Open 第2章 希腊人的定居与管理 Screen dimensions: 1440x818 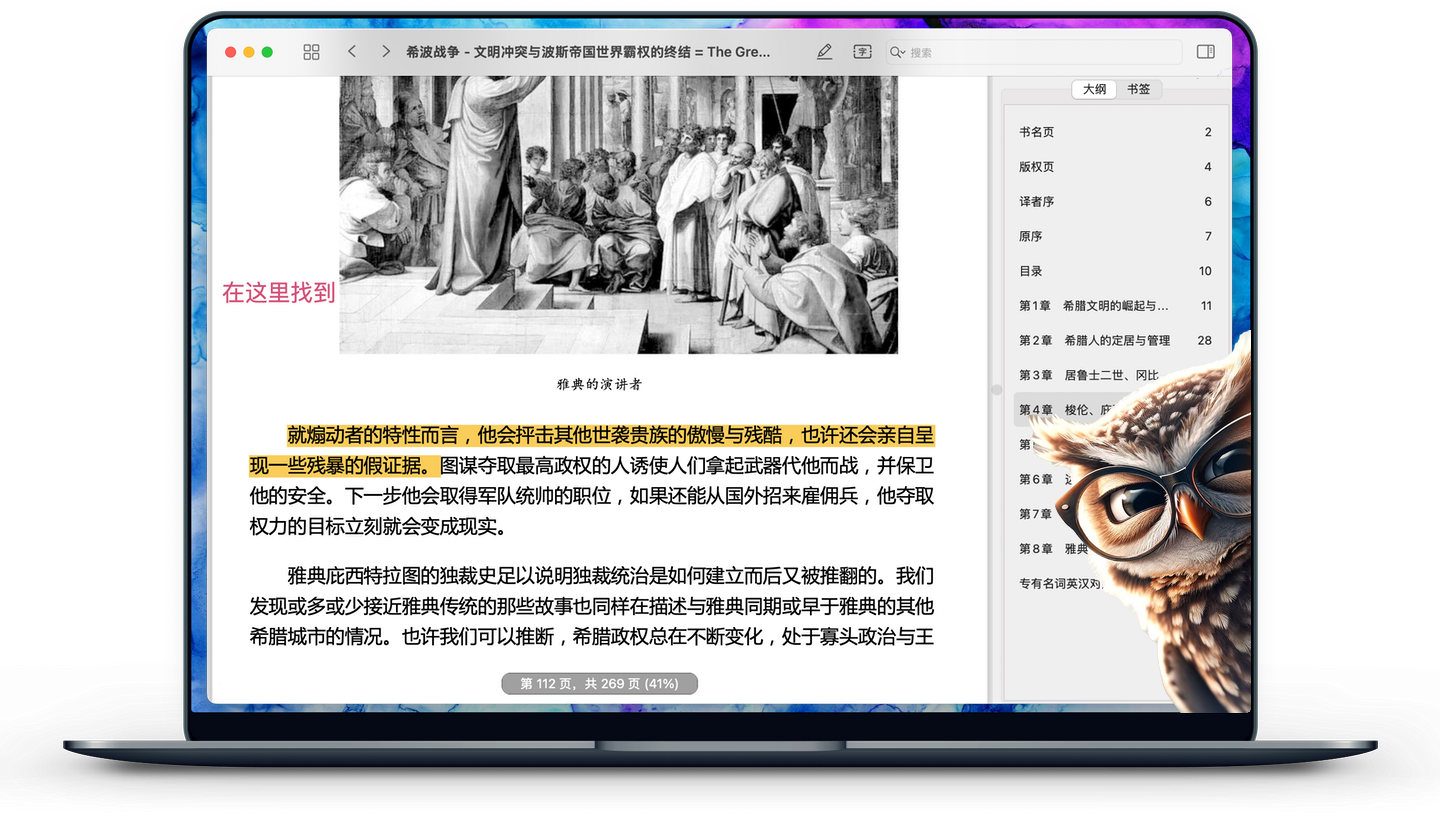1094,341
